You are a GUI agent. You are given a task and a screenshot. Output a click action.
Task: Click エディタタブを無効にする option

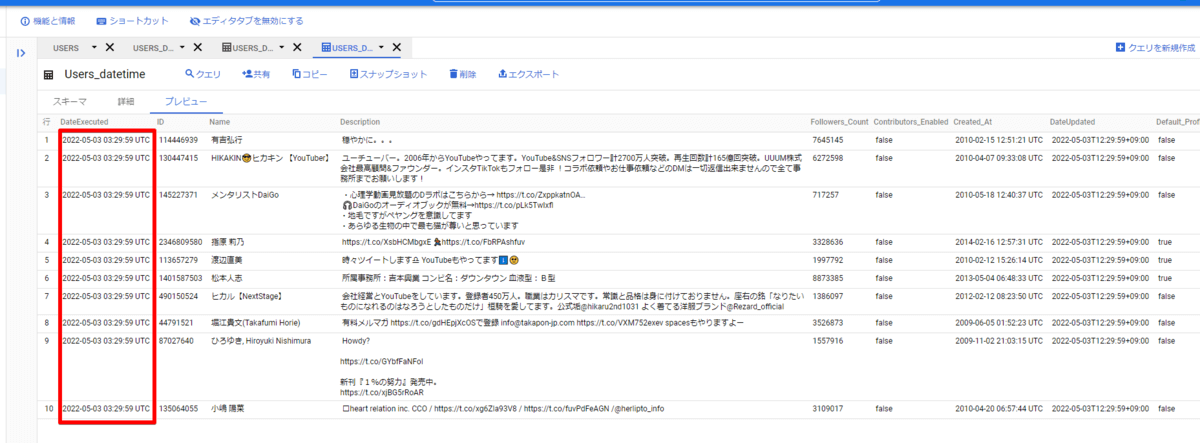(x=246, y=20)
